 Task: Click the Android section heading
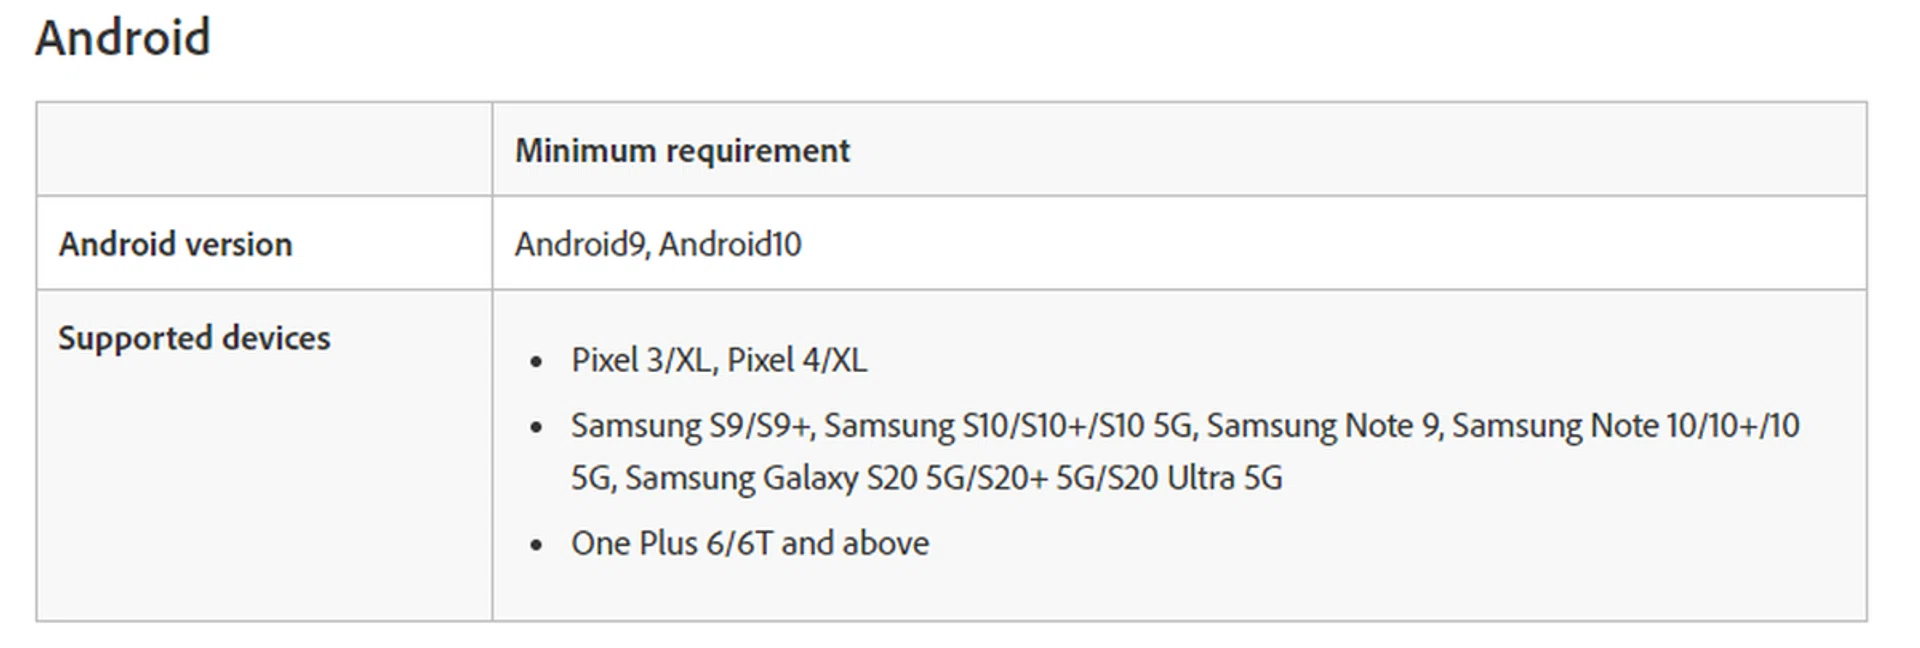[x=123, y=38]
